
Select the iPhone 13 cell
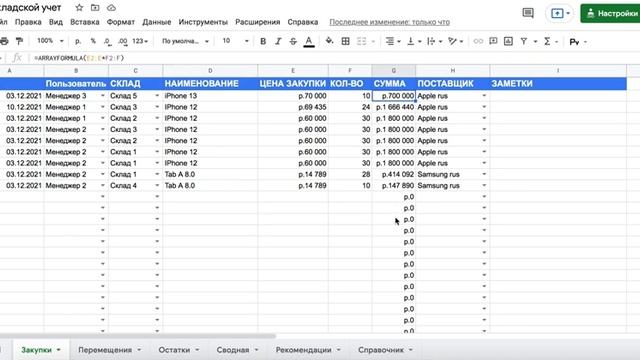[210, 96]
